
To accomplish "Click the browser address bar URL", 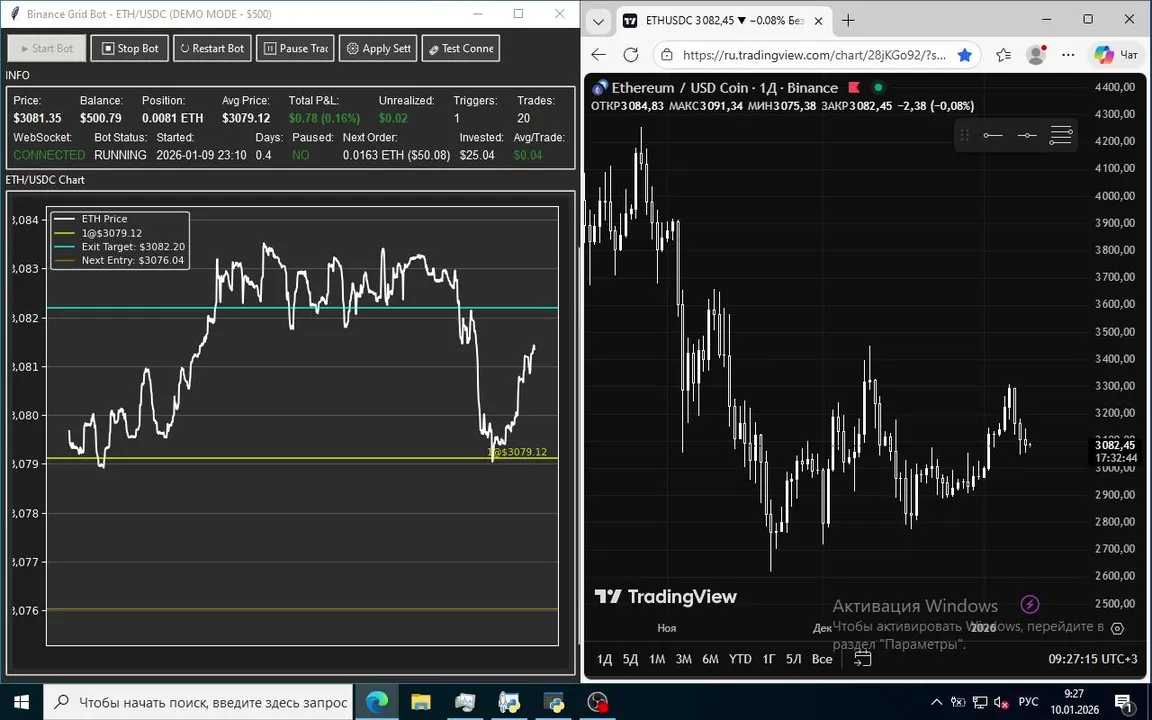I will point(813,55).
